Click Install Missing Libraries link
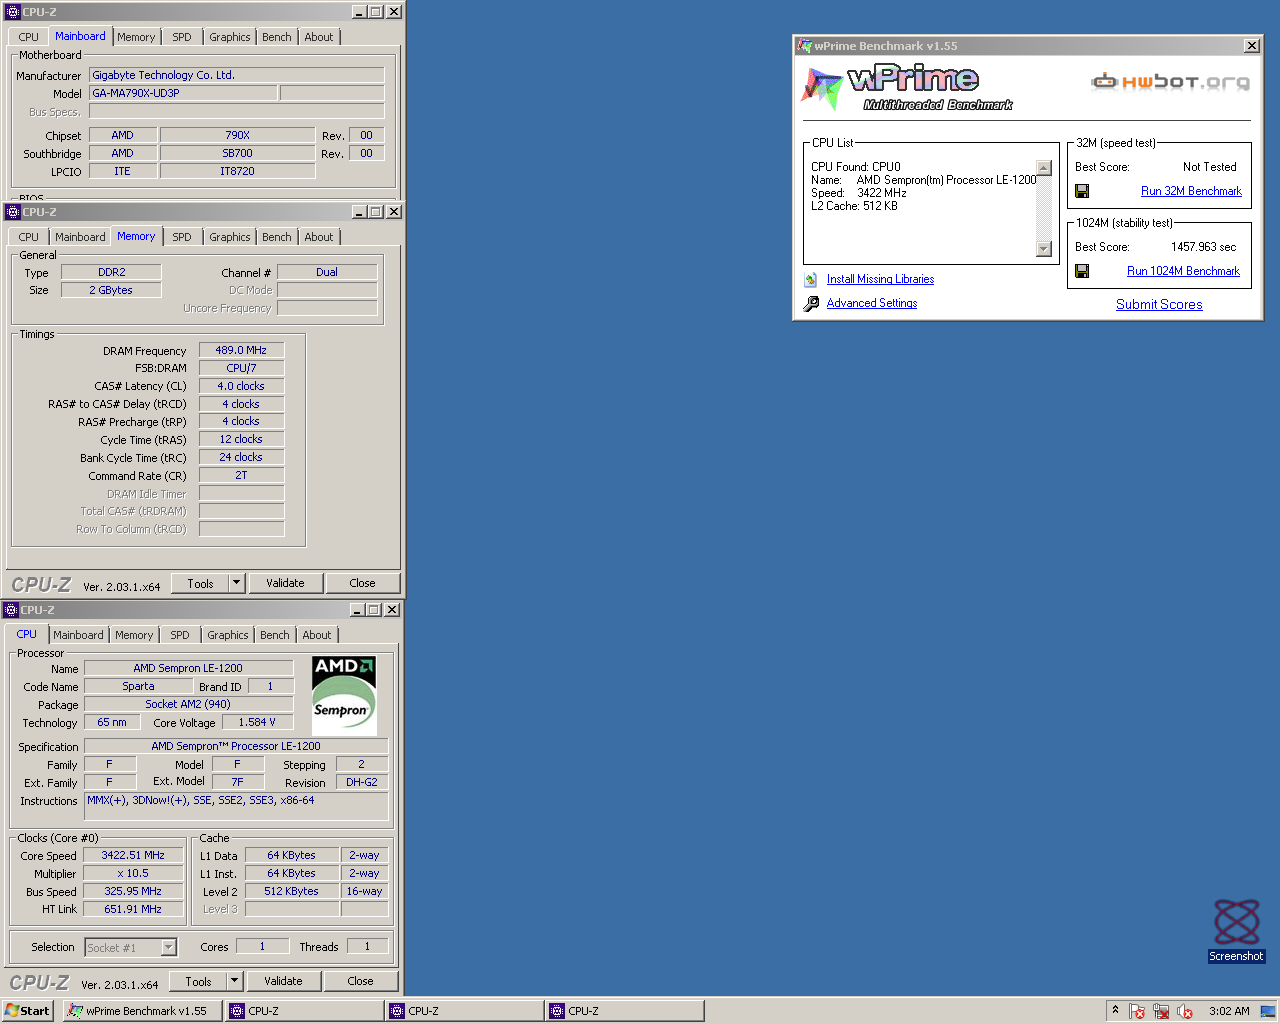 click(x=880, y=280)
